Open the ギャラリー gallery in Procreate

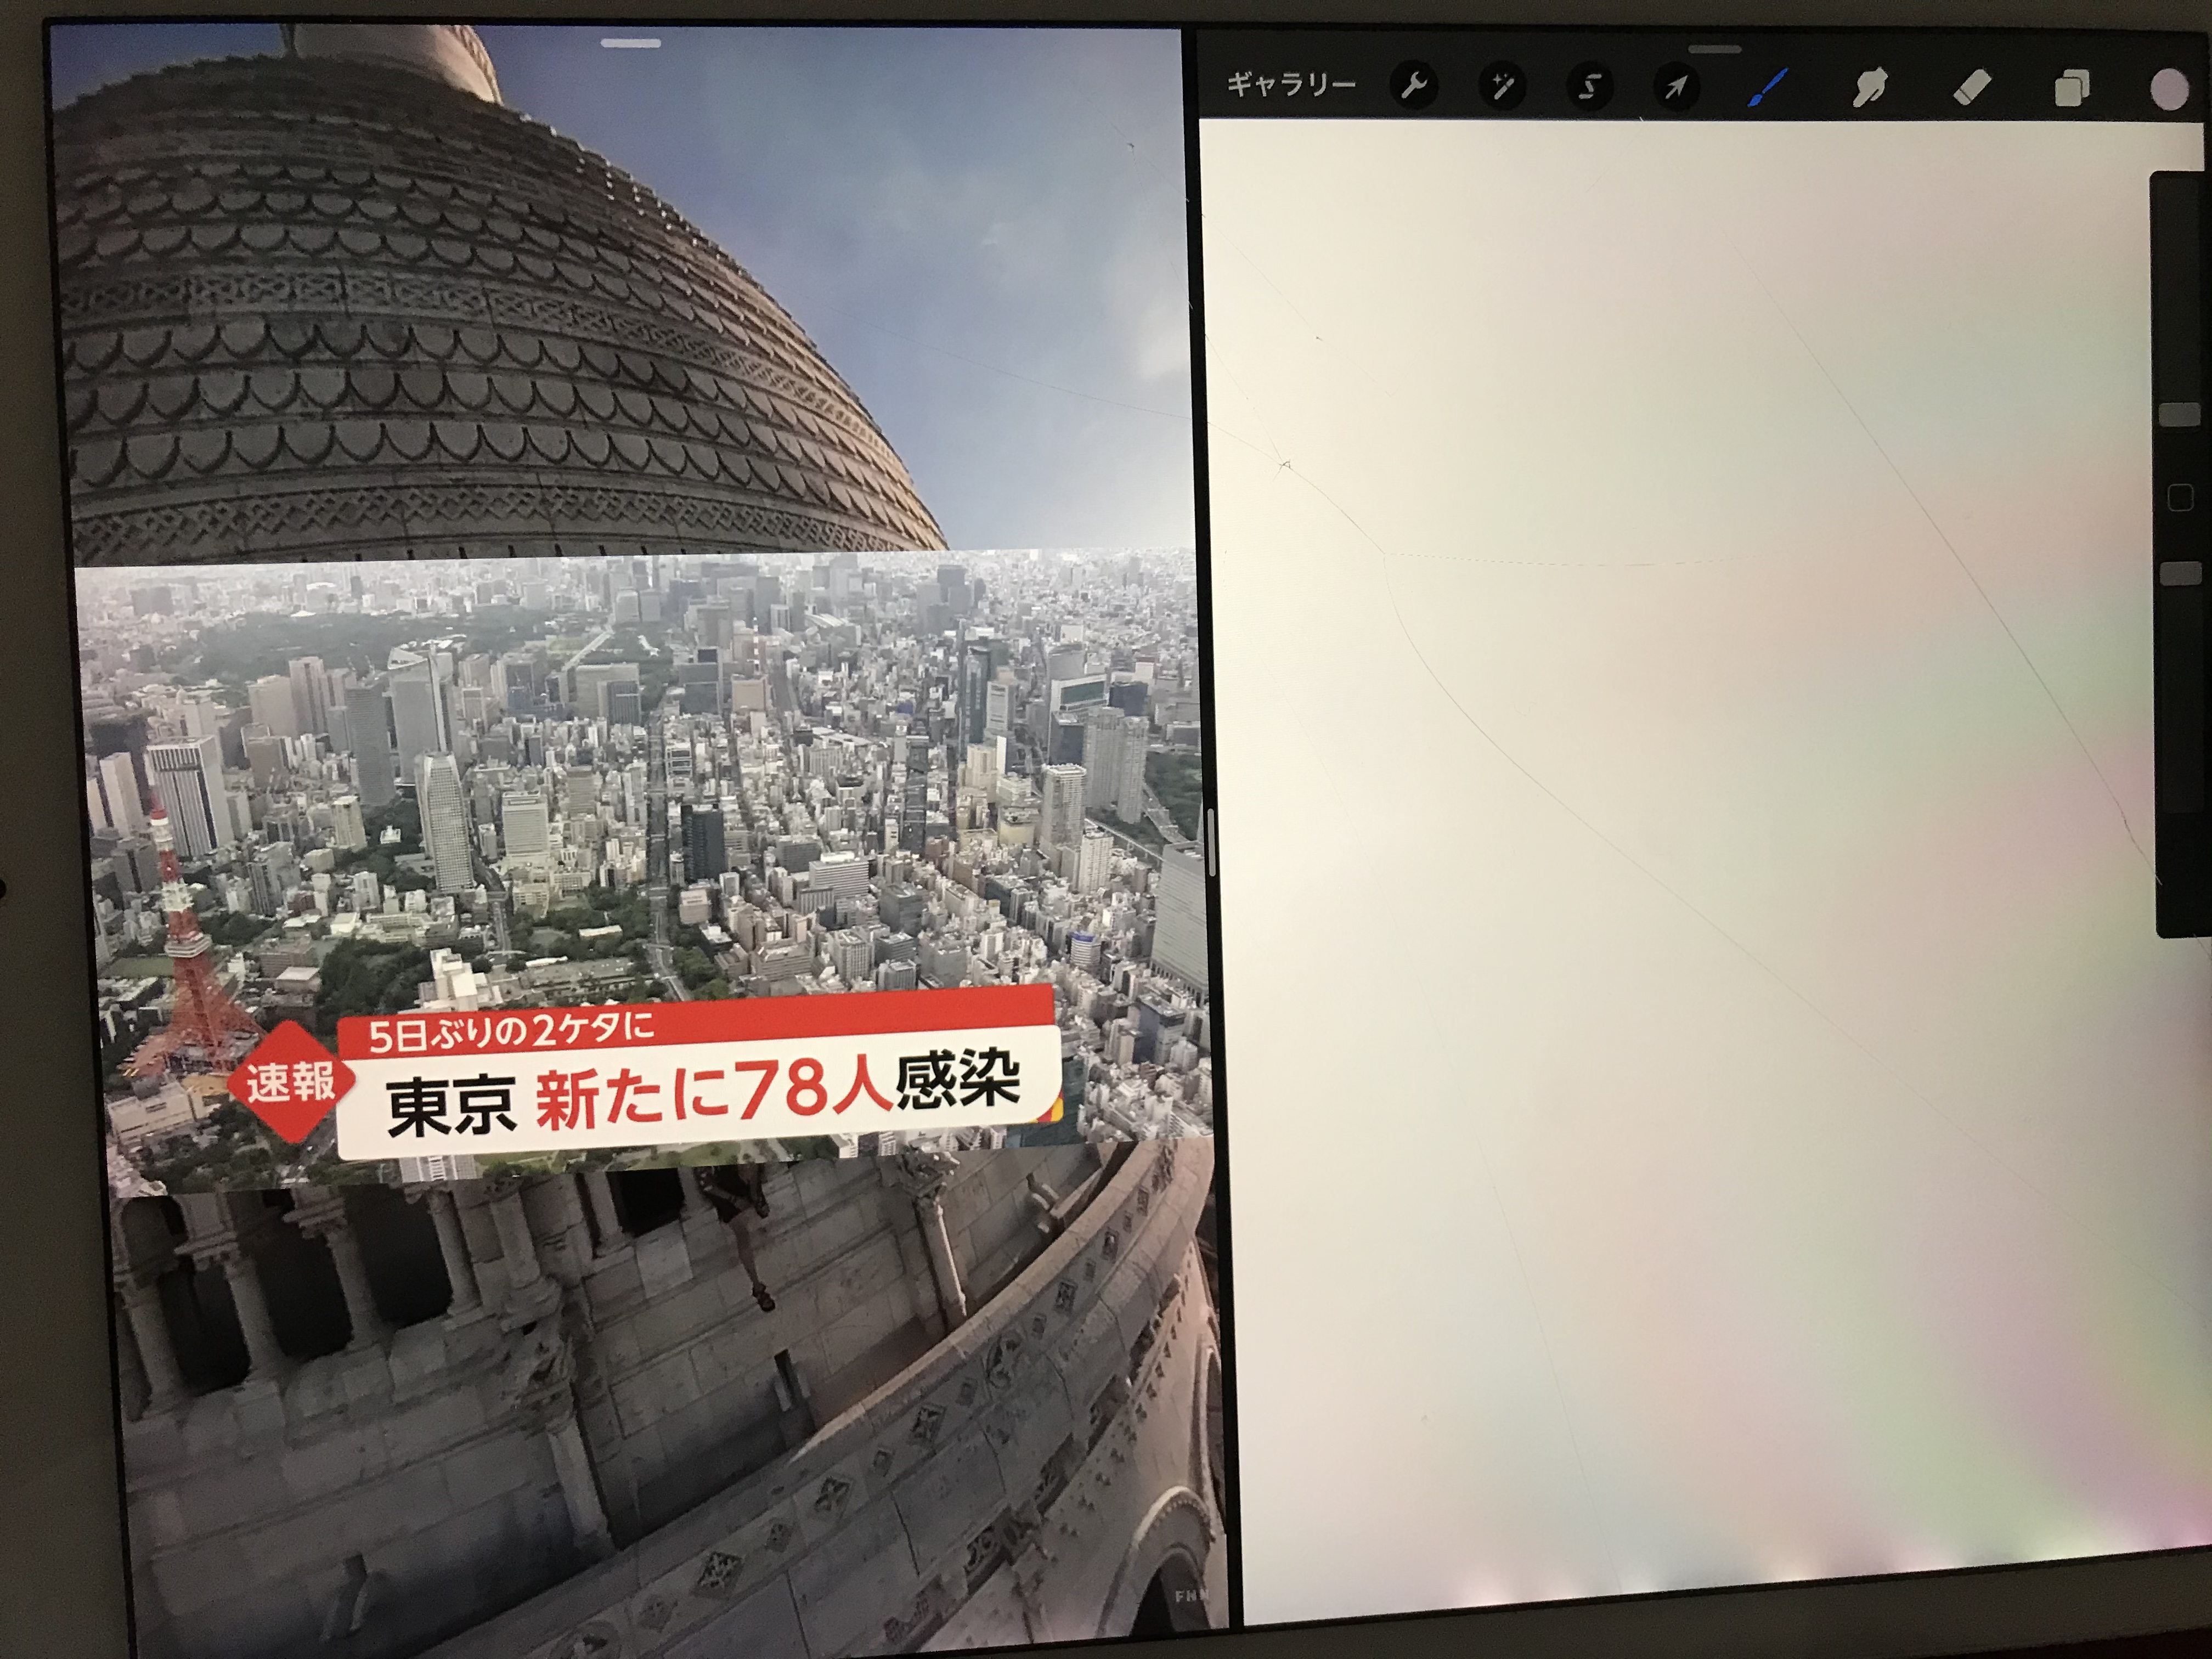1291,85
